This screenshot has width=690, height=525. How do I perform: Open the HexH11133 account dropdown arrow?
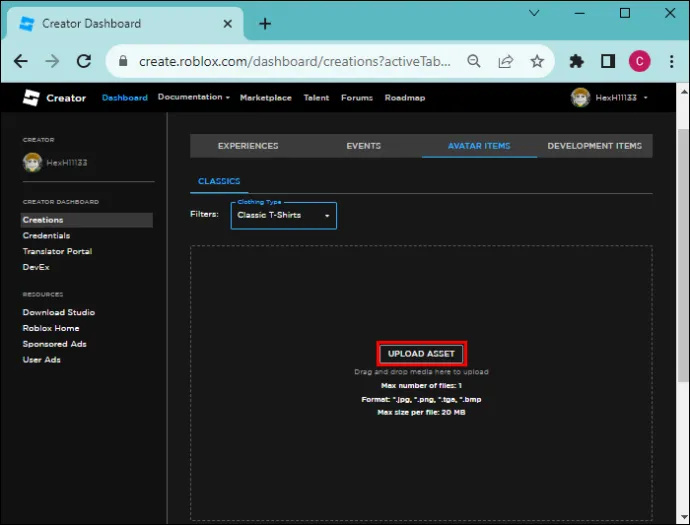tap(646, 98)
